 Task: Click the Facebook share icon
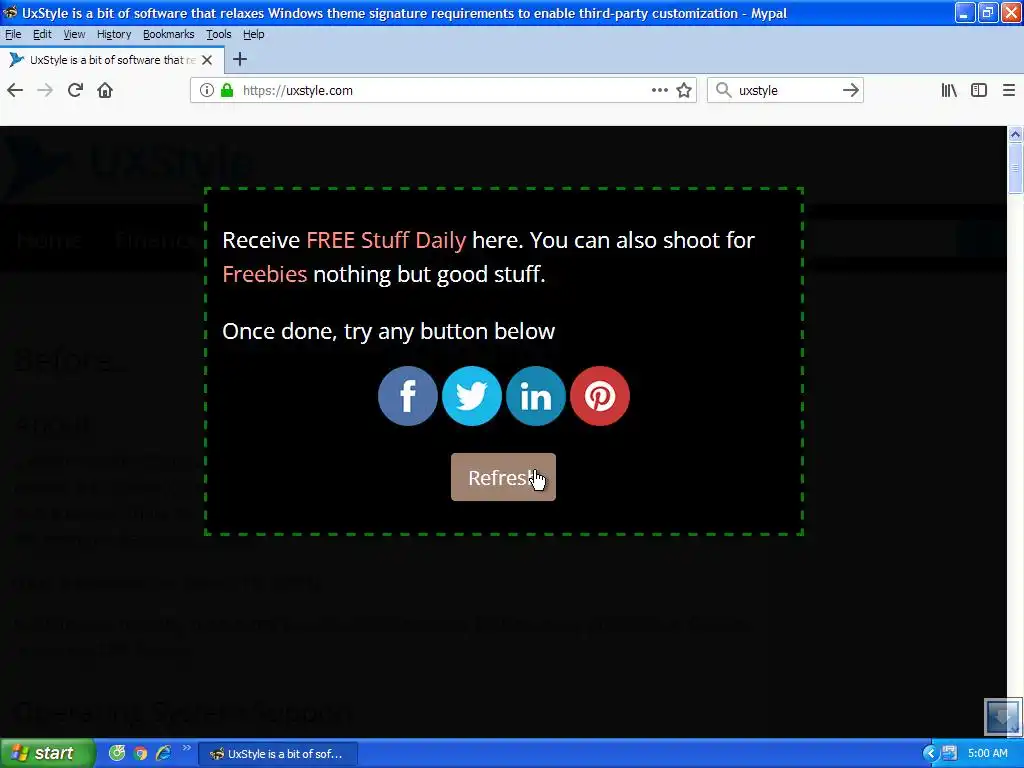coord(408,396)
